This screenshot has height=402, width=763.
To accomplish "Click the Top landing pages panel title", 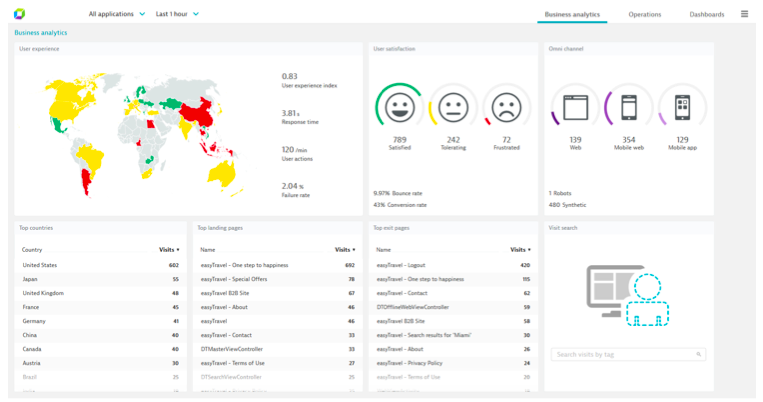I will (x=220, y=228).
